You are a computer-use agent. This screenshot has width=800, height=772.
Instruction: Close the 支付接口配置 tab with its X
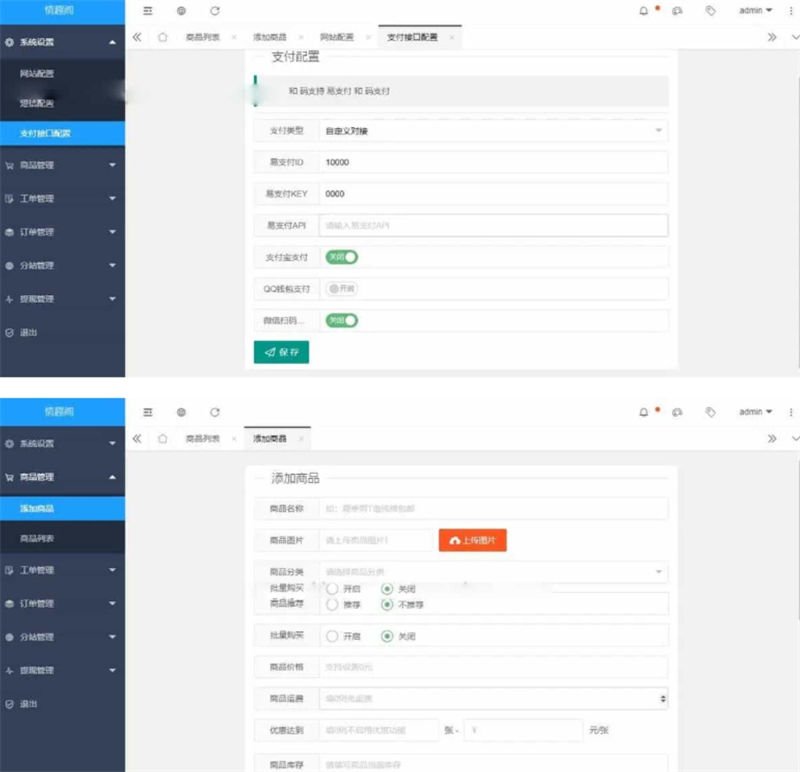(452, 37)
